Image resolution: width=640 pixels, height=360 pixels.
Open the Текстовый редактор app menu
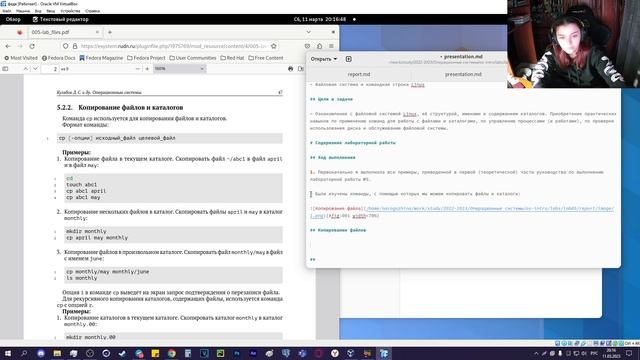point(60,19)
